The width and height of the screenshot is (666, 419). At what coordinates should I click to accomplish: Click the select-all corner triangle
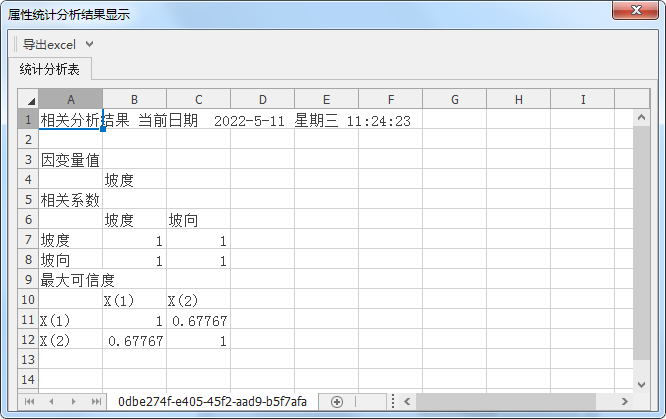[x=28, y=100]
